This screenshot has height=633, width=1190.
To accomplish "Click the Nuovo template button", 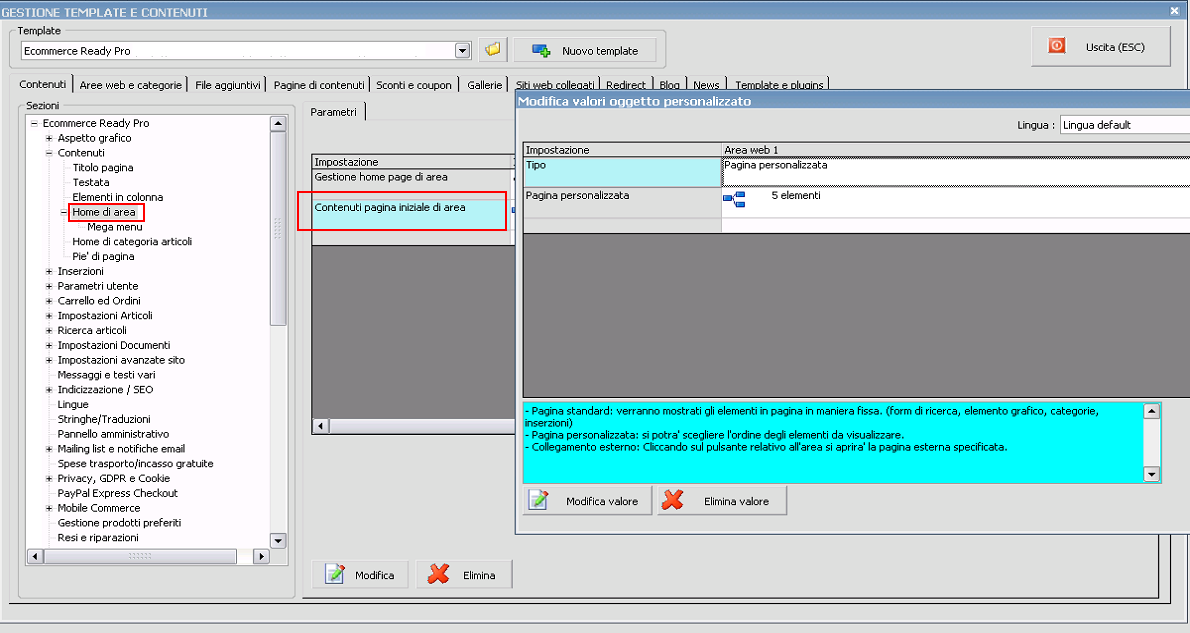I will tap(584, 51).
